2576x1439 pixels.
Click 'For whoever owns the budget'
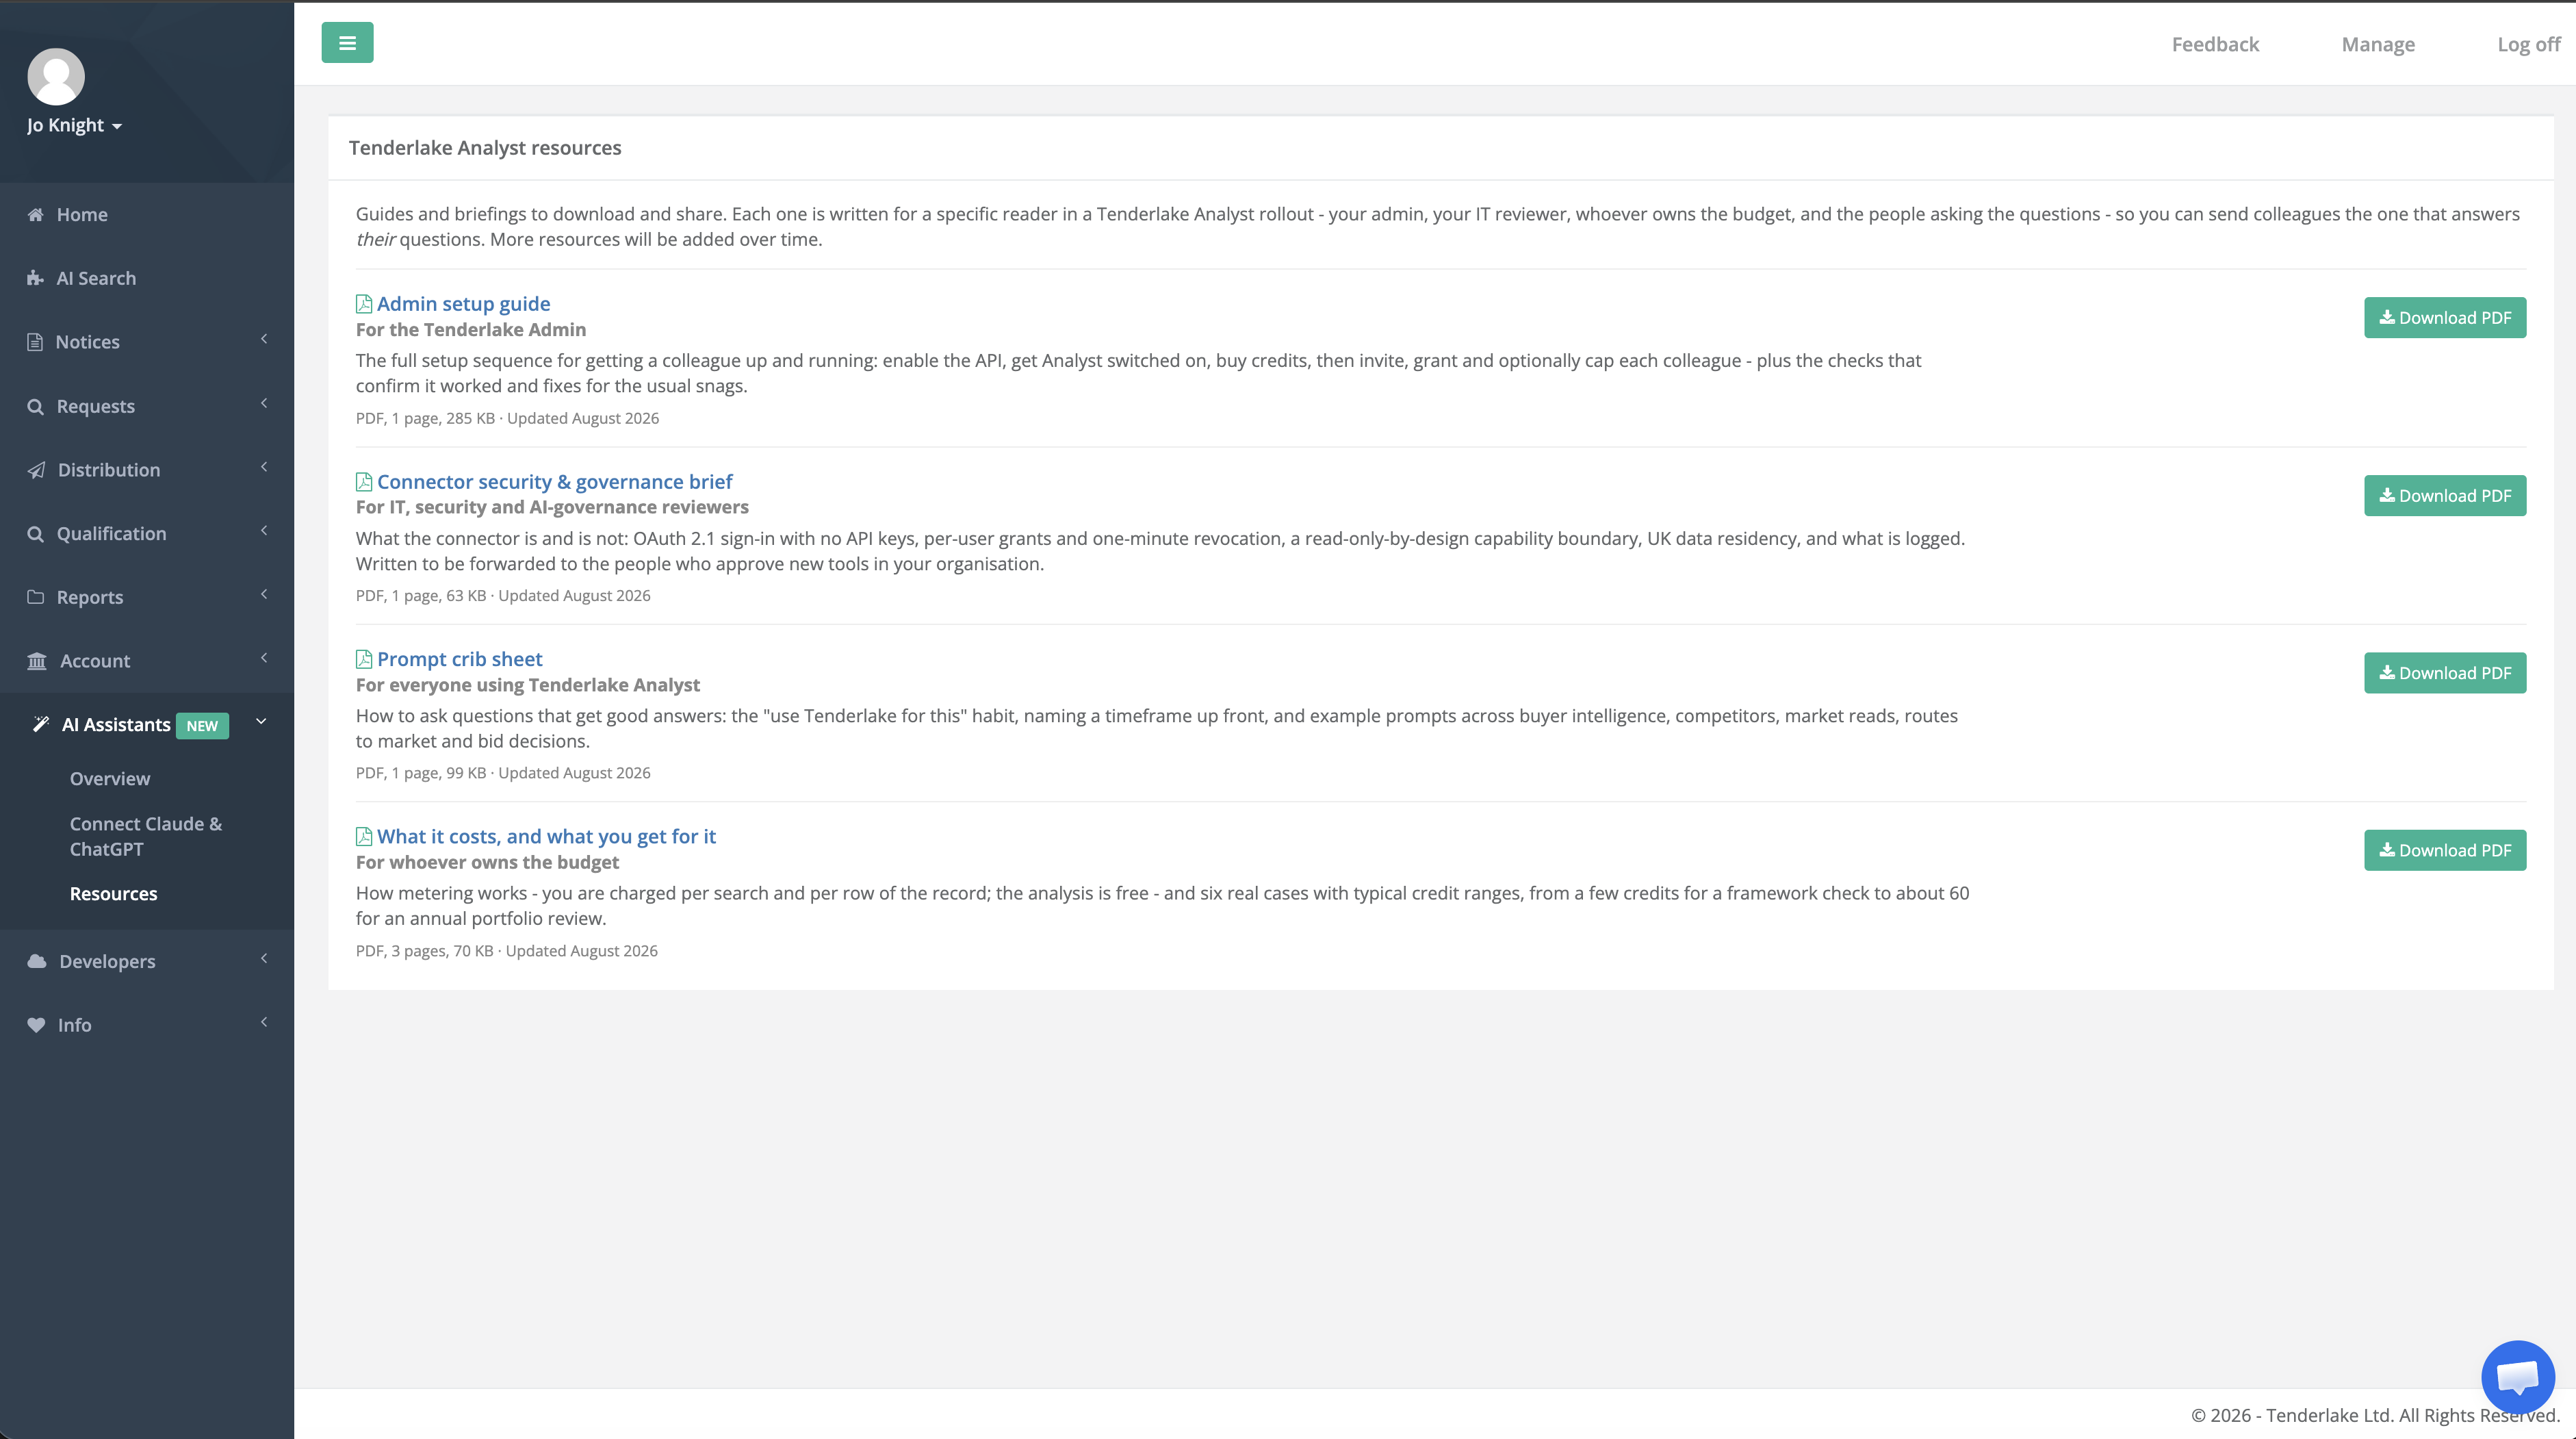(488, 862)
